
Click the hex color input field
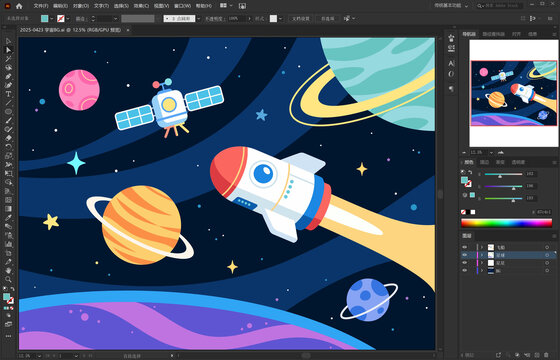click(x=543, y=212)
